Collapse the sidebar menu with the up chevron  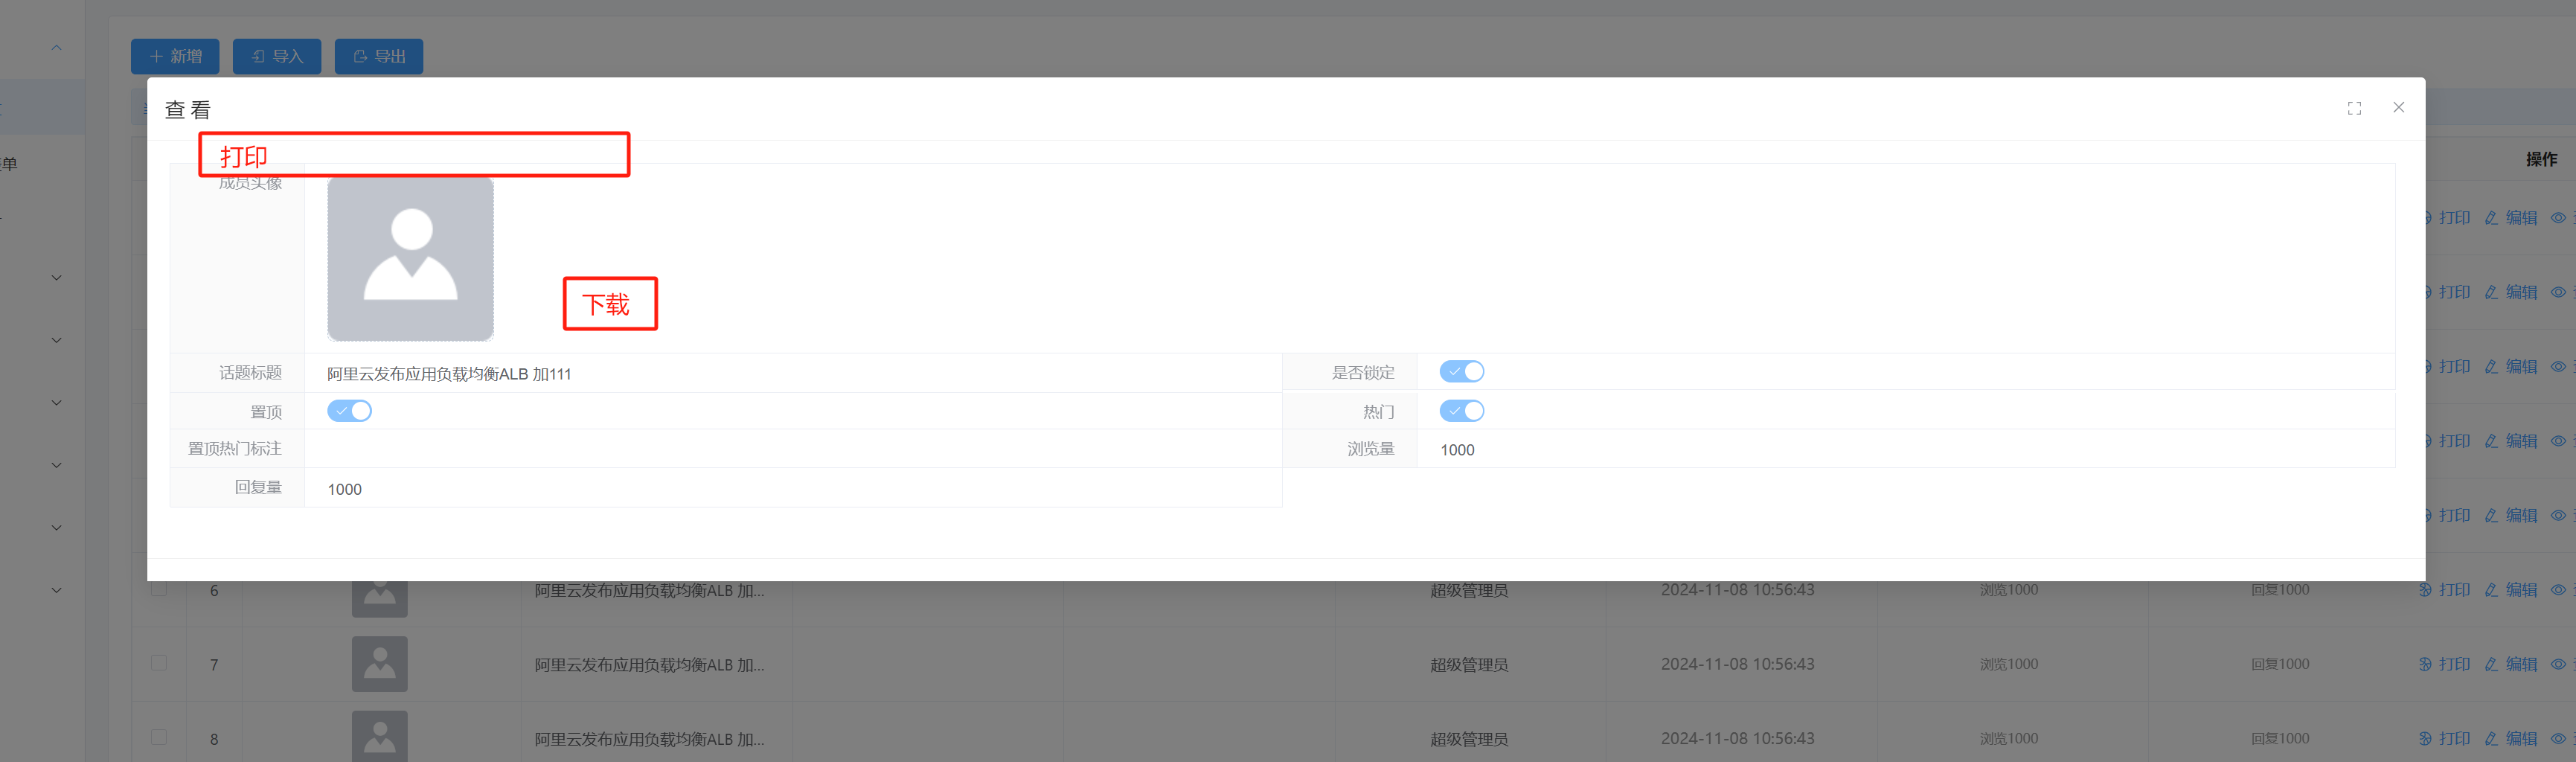(57, 47)
